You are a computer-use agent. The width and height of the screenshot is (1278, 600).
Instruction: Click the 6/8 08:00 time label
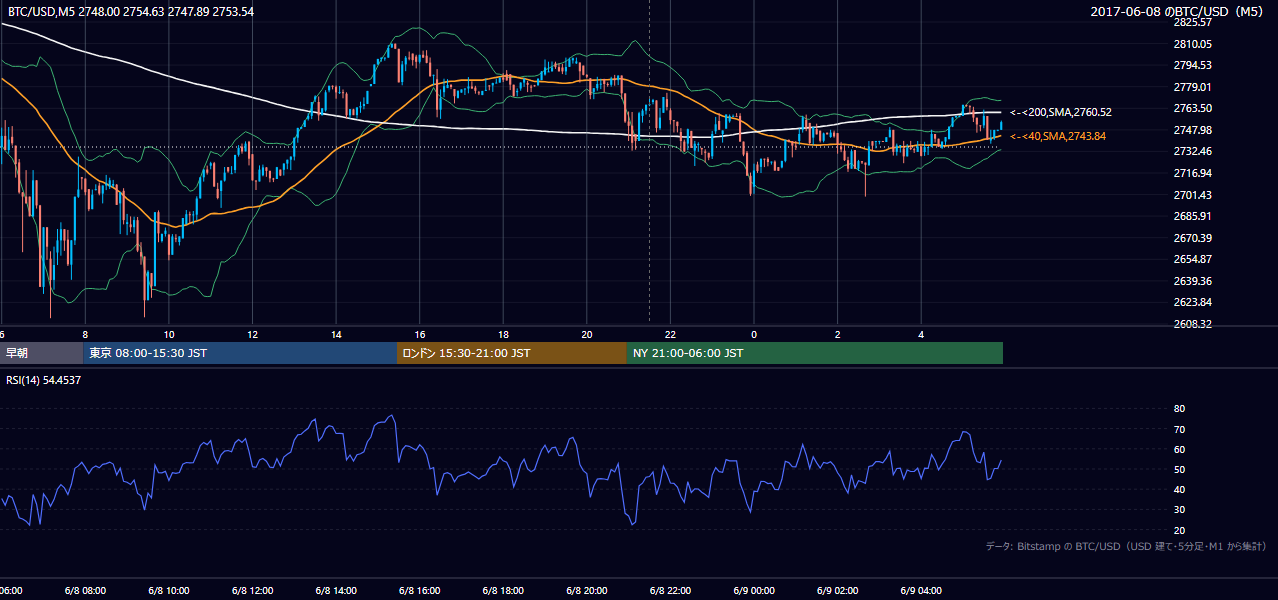85,591
